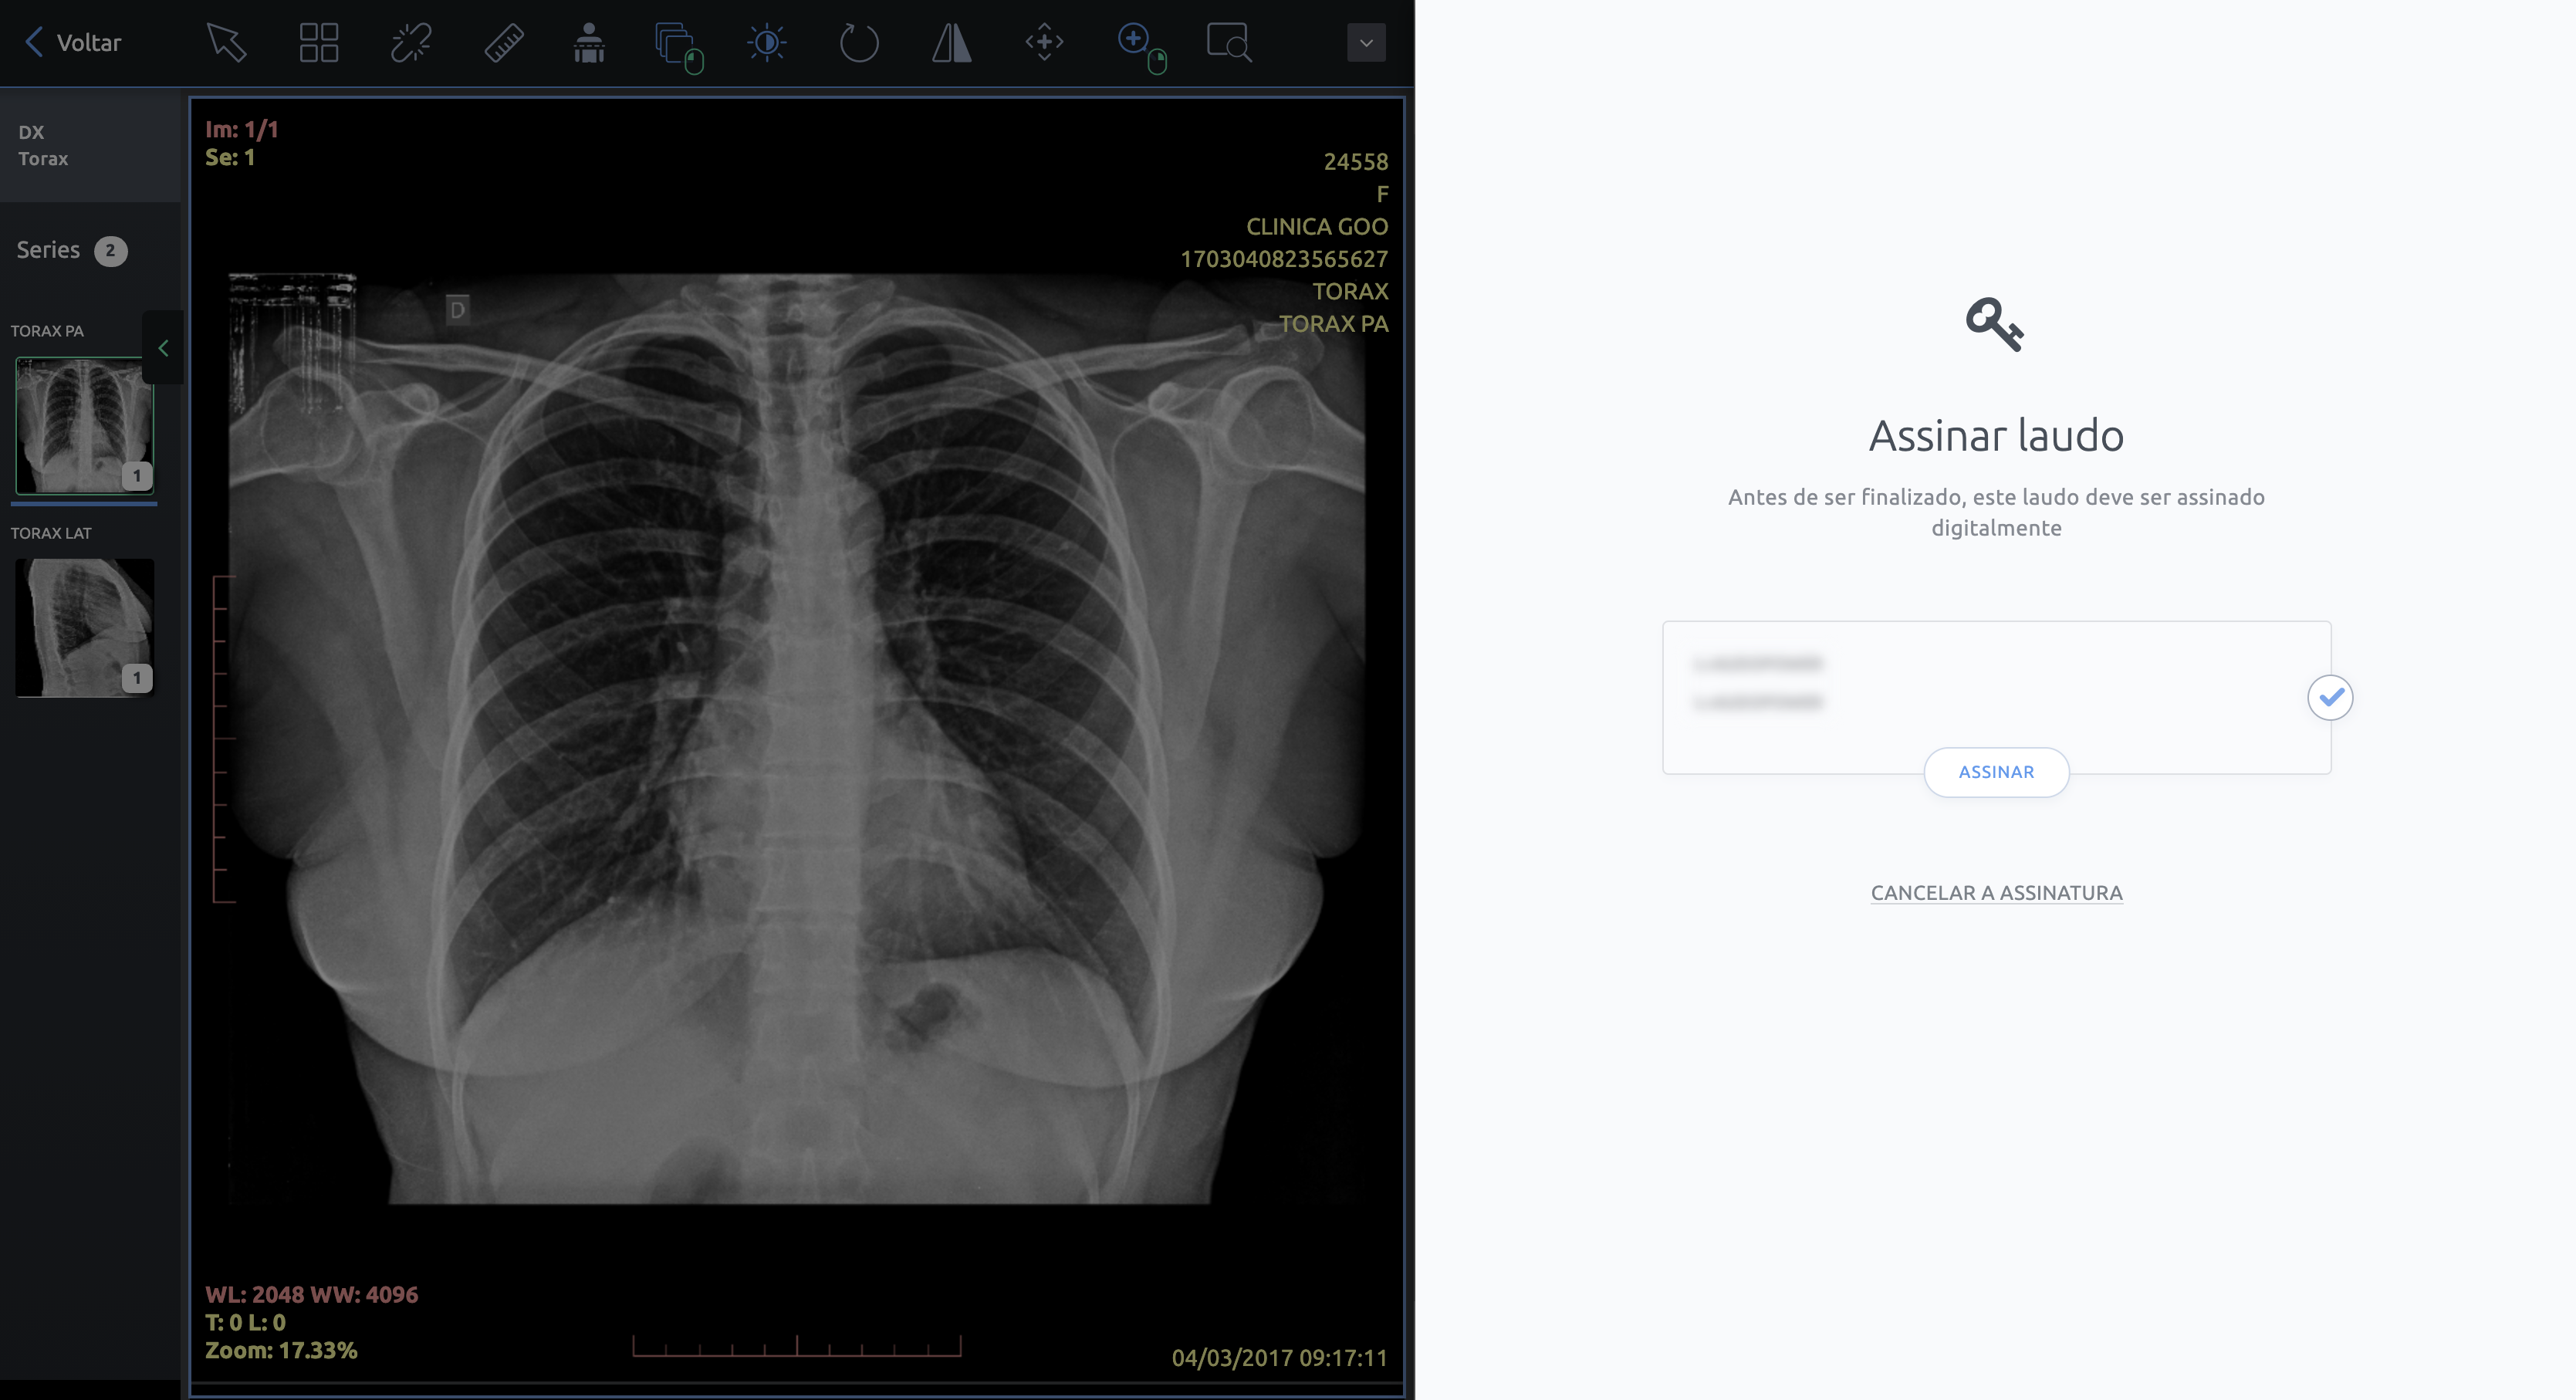Open the TORAX LAT series thumbnail
Screen dimensions: 2576x1400
(85, 627)
